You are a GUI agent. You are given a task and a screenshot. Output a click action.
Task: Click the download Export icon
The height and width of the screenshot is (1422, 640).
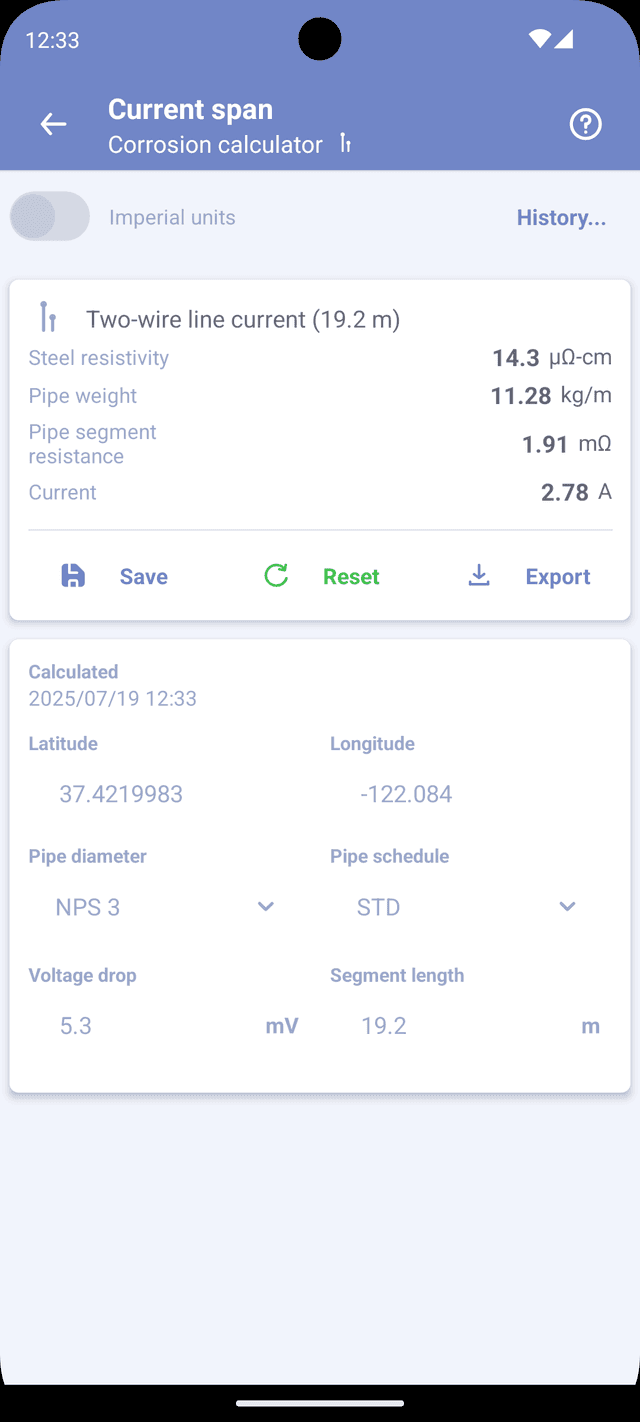[x=480, y=576]
